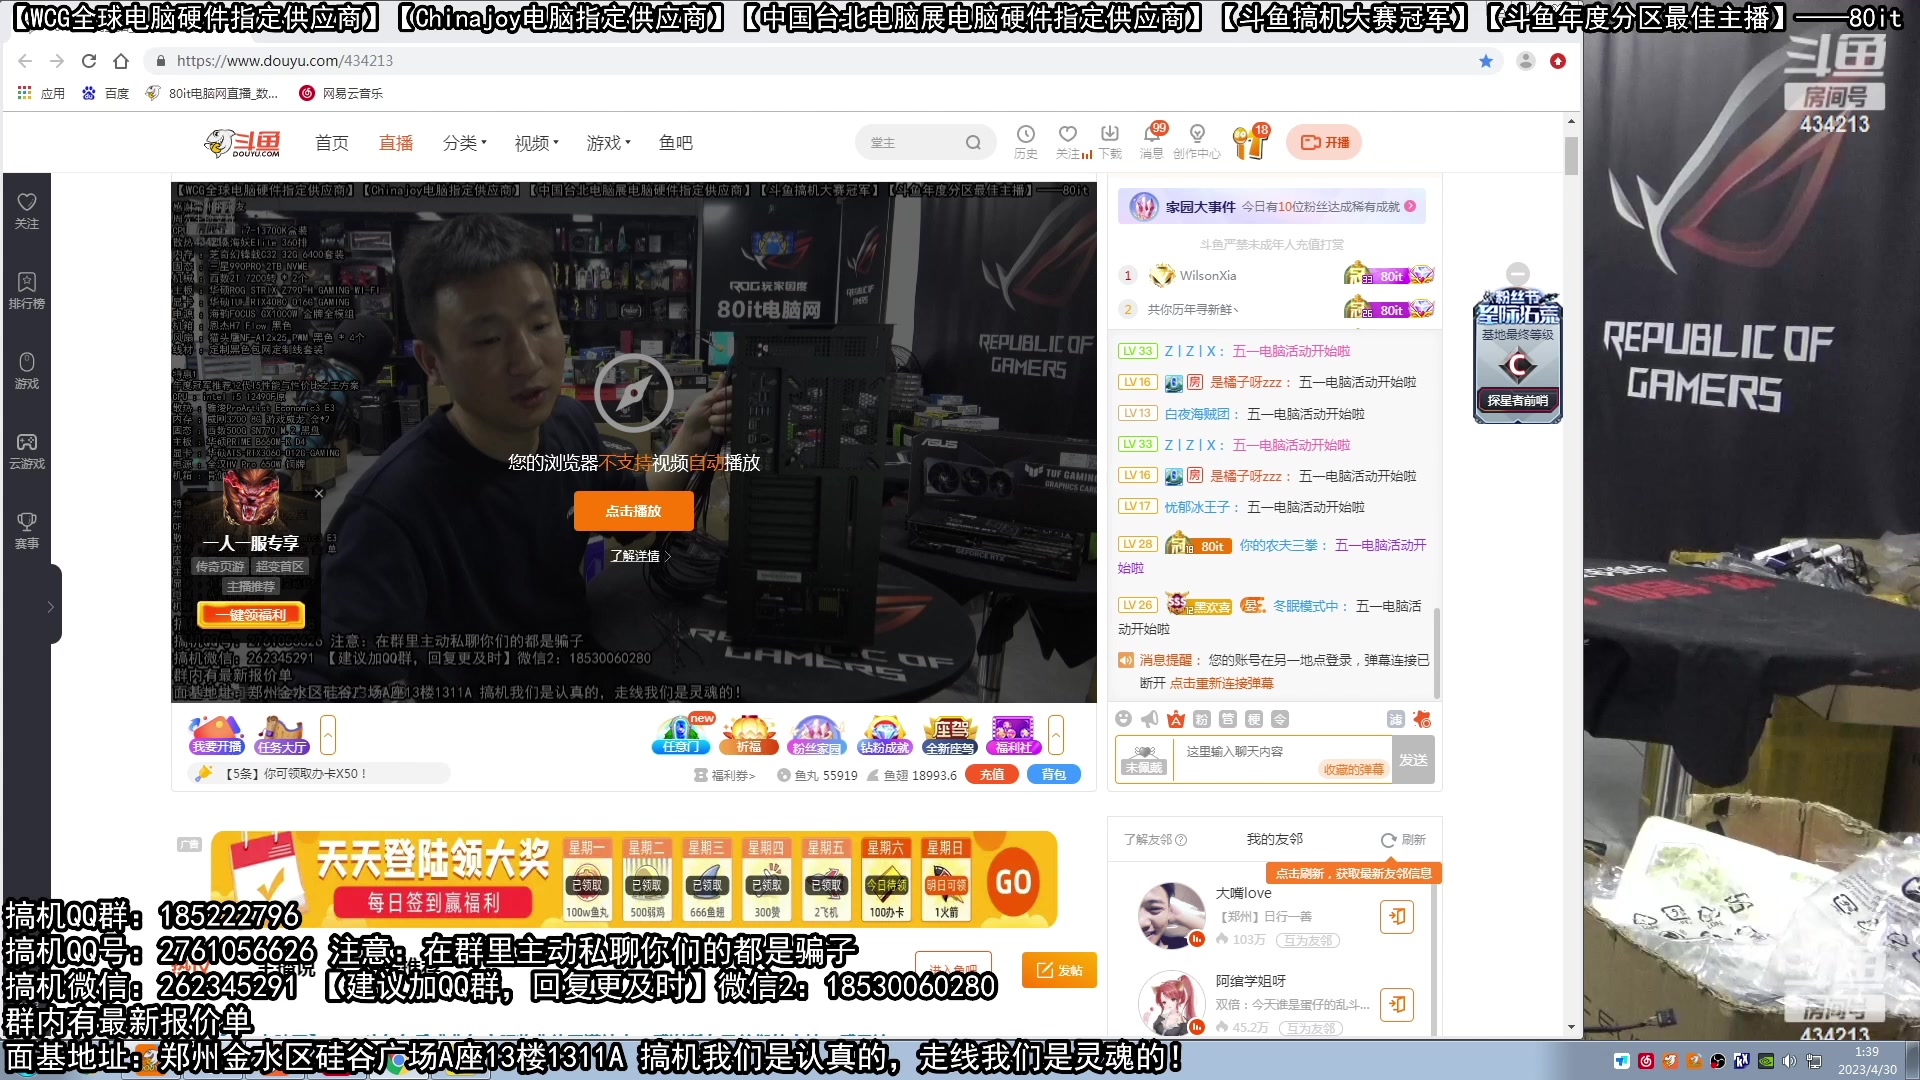Viewport: 1920px width, 1080px height.
Task: Click the 充值 recharge button
Action: 992,775
